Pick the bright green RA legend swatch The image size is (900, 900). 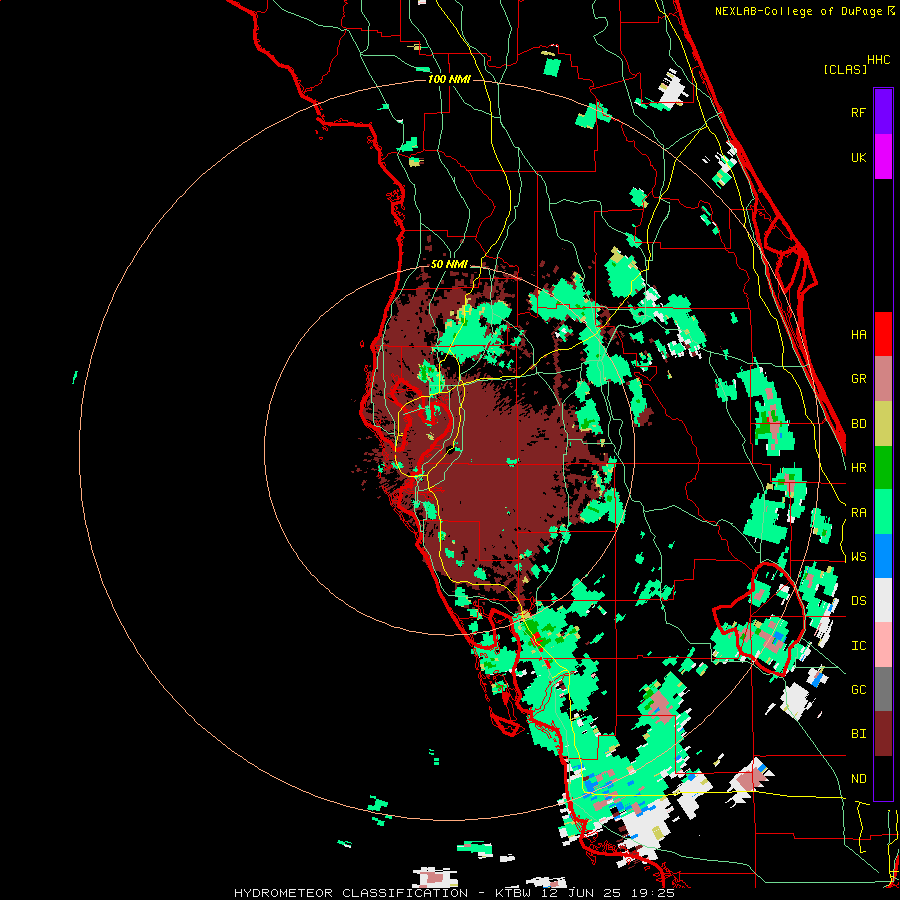tap(883, 512)
